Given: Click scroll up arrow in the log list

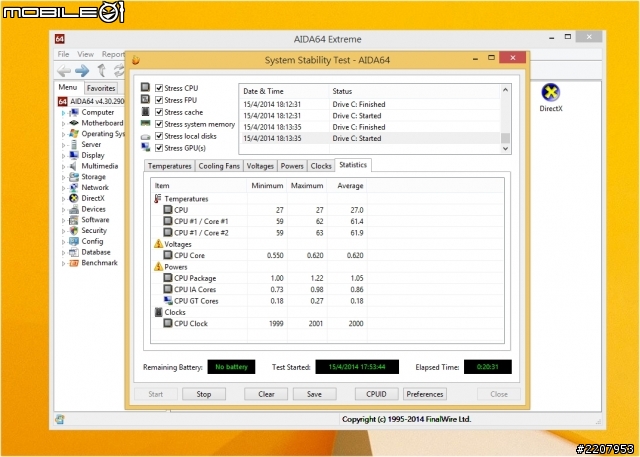Looking at the screenshot, I should (505, 90).
